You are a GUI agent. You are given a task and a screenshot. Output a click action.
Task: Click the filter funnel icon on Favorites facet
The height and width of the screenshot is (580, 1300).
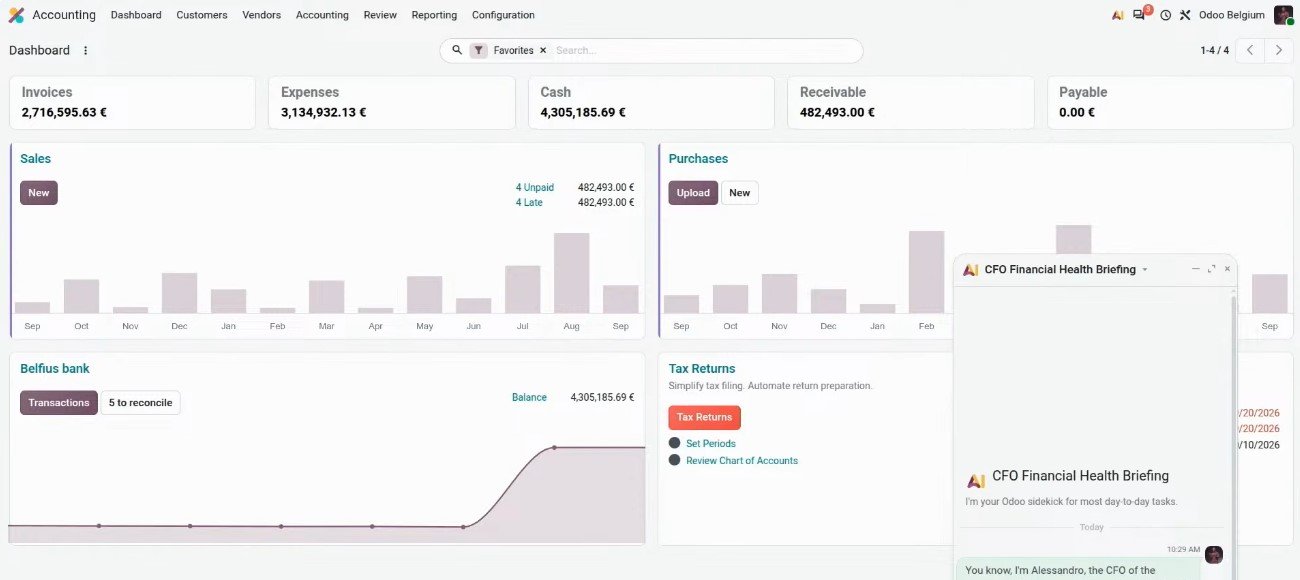(479, 50)
